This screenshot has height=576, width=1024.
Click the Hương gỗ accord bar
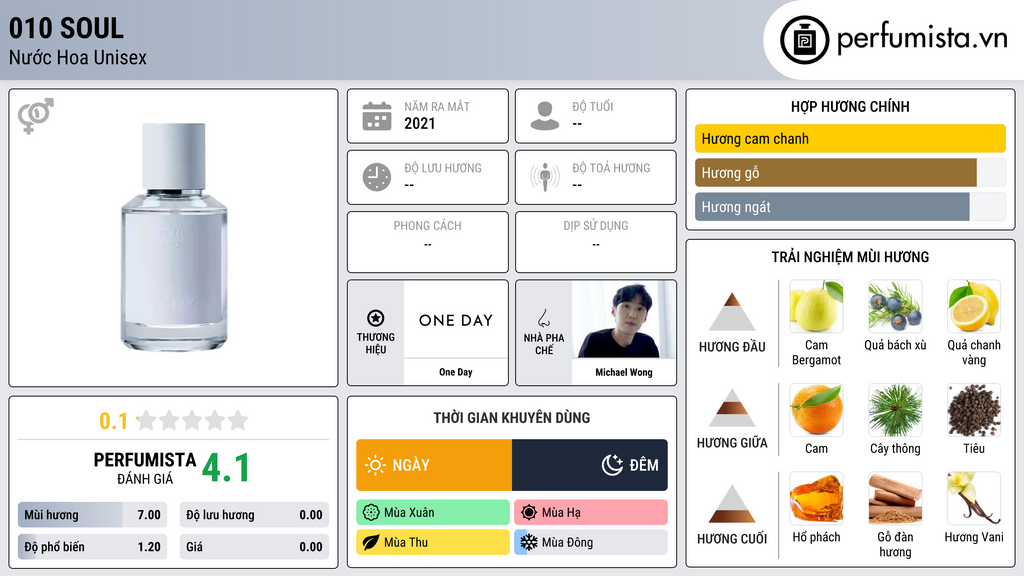coord(850,172)
